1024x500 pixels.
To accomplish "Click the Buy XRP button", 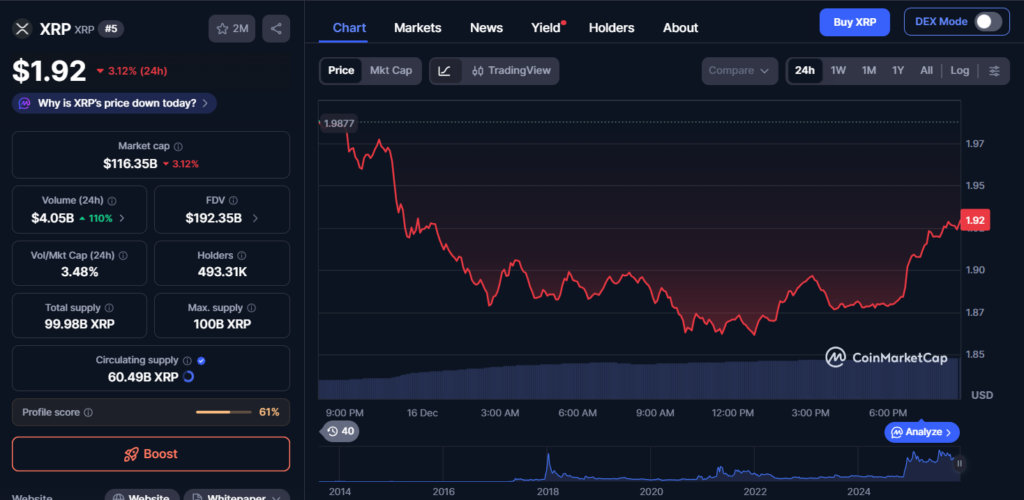I will coord(854,22).
